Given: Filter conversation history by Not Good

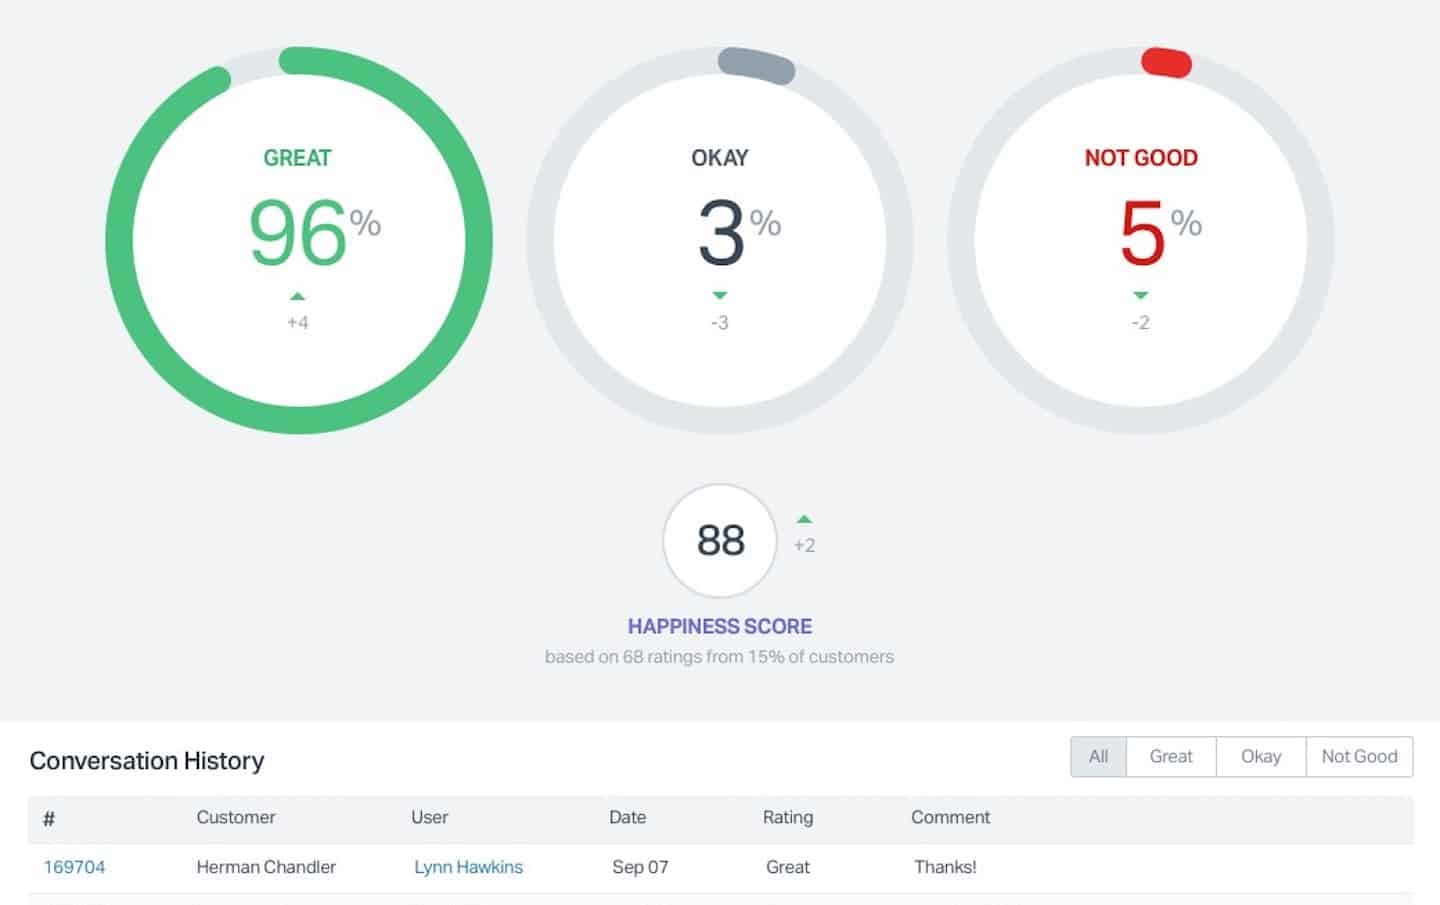Looking at the screenshot, I should 1359,757.
